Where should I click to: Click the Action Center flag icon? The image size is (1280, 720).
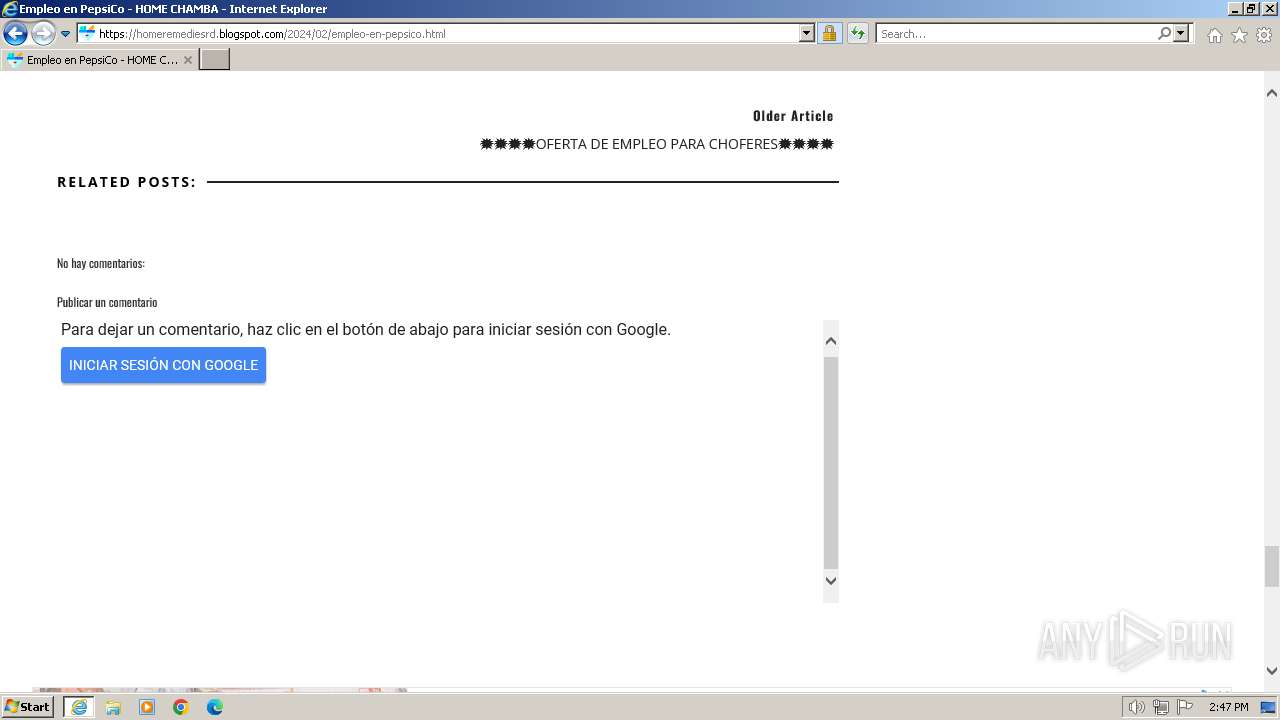(x=1185, y=707)
